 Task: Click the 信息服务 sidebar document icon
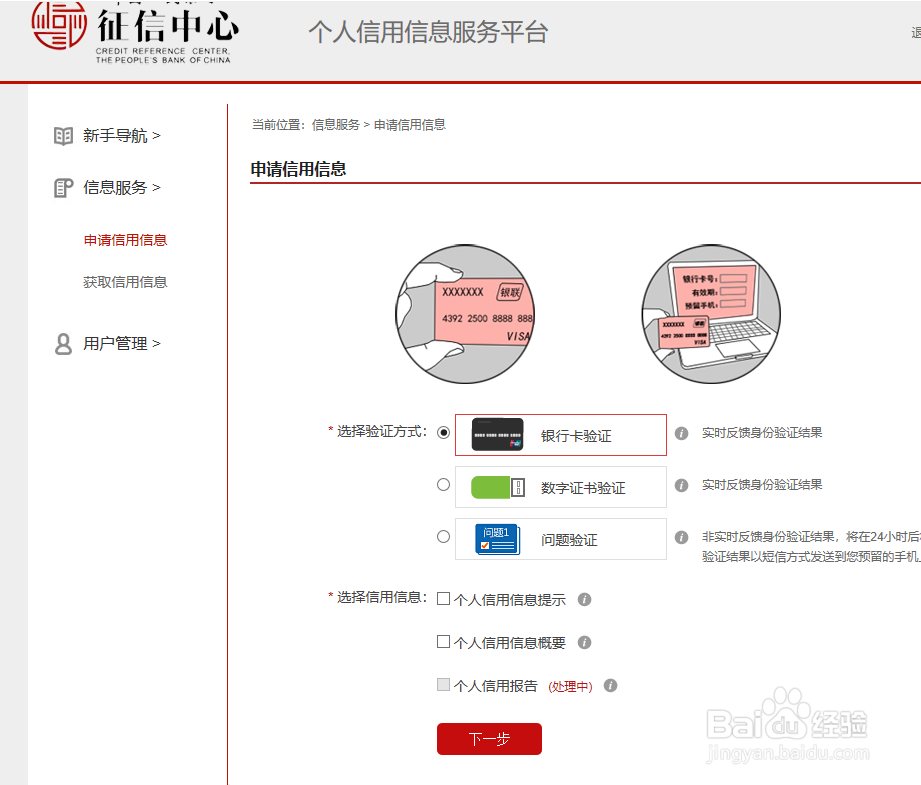63,187
